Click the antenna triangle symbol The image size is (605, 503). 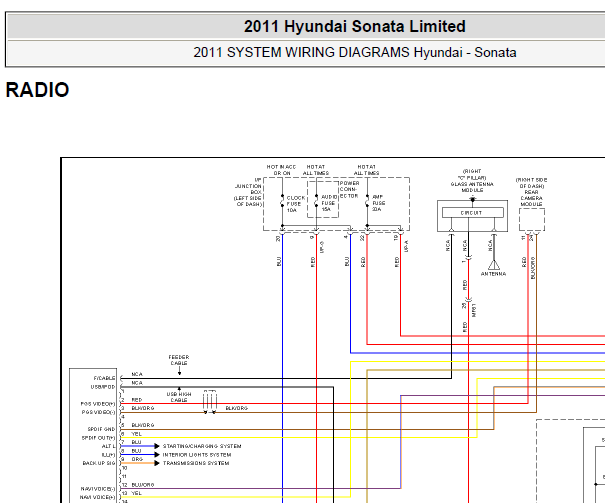[x=494, y=265]
